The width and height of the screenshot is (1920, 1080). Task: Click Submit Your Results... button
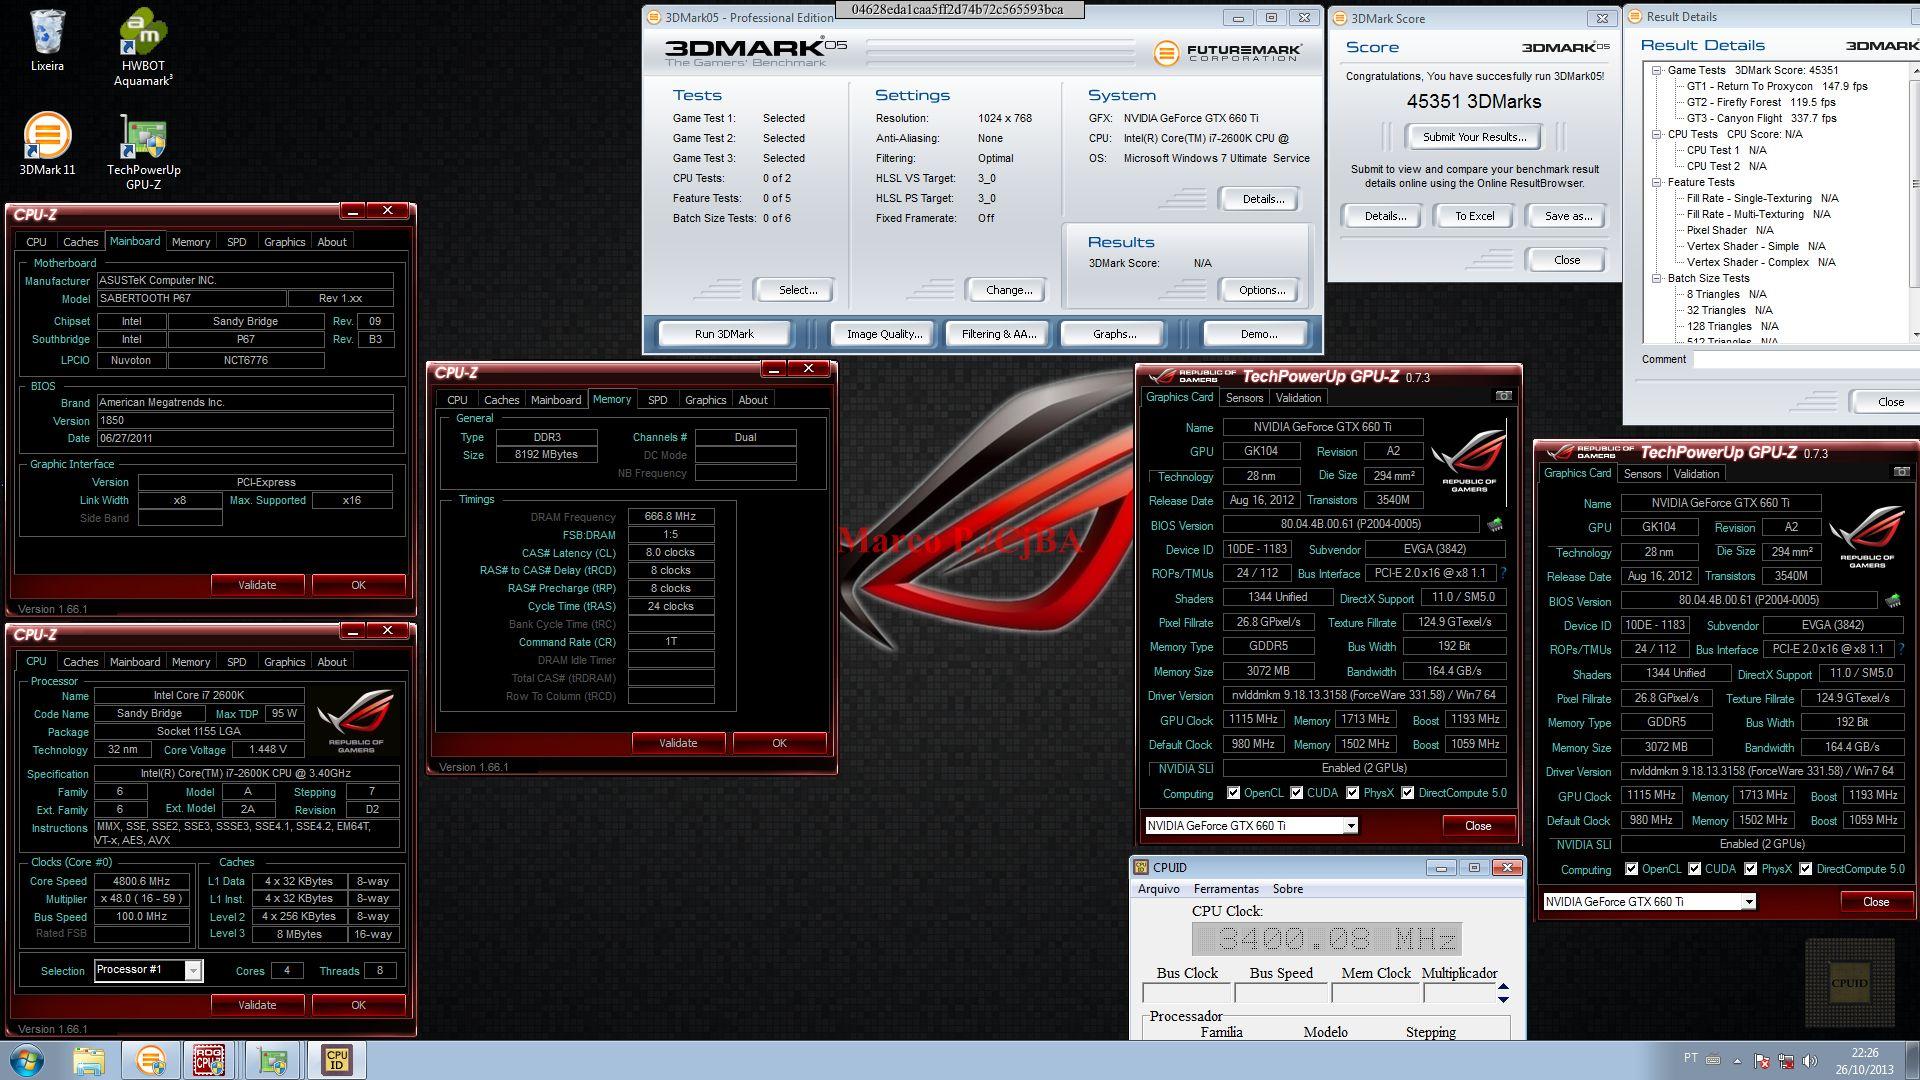click(1474, 137)
